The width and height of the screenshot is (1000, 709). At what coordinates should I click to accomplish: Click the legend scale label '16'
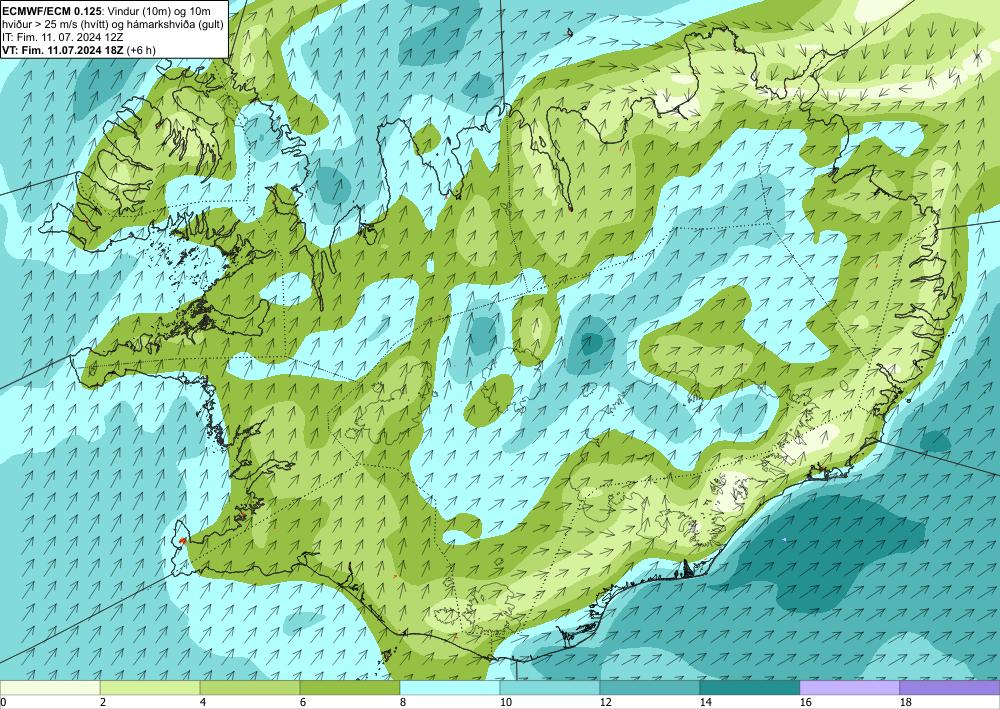[805, 703]
